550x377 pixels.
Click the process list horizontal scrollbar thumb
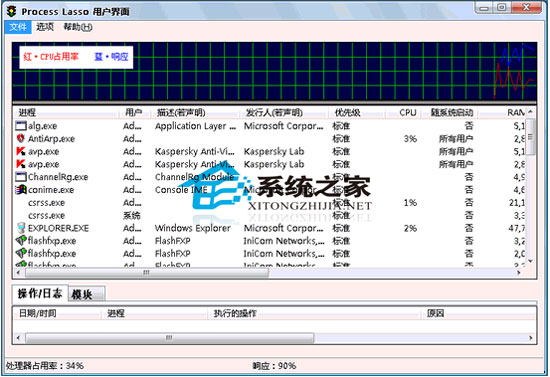147,272
